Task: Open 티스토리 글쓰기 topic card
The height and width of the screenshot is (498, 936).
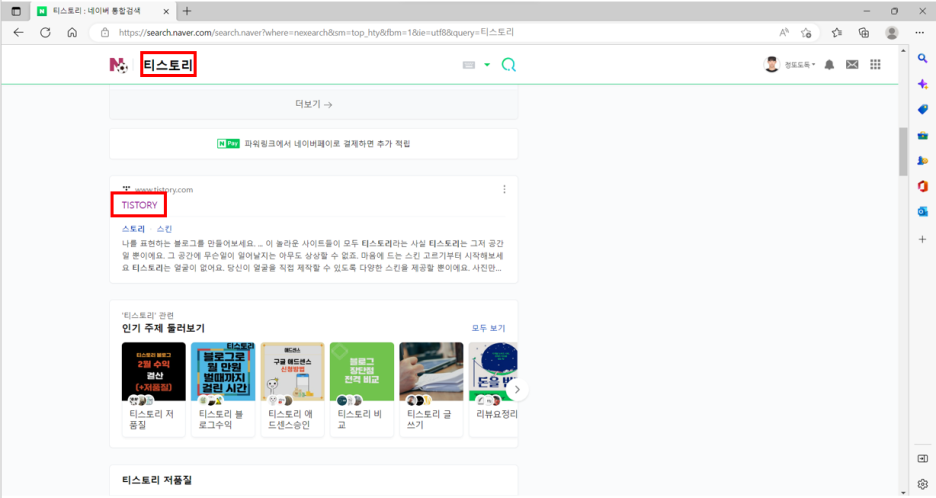Action: [x=431, y=389]
